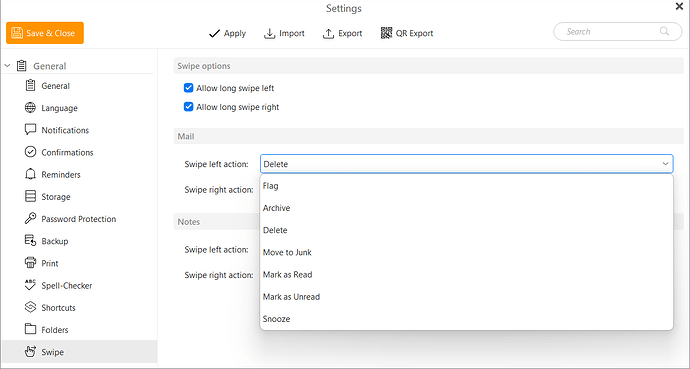This screenshot has height=369, width=690.
Task: Click the Confirmations checkmark circle icon
Action: (30, 152)
